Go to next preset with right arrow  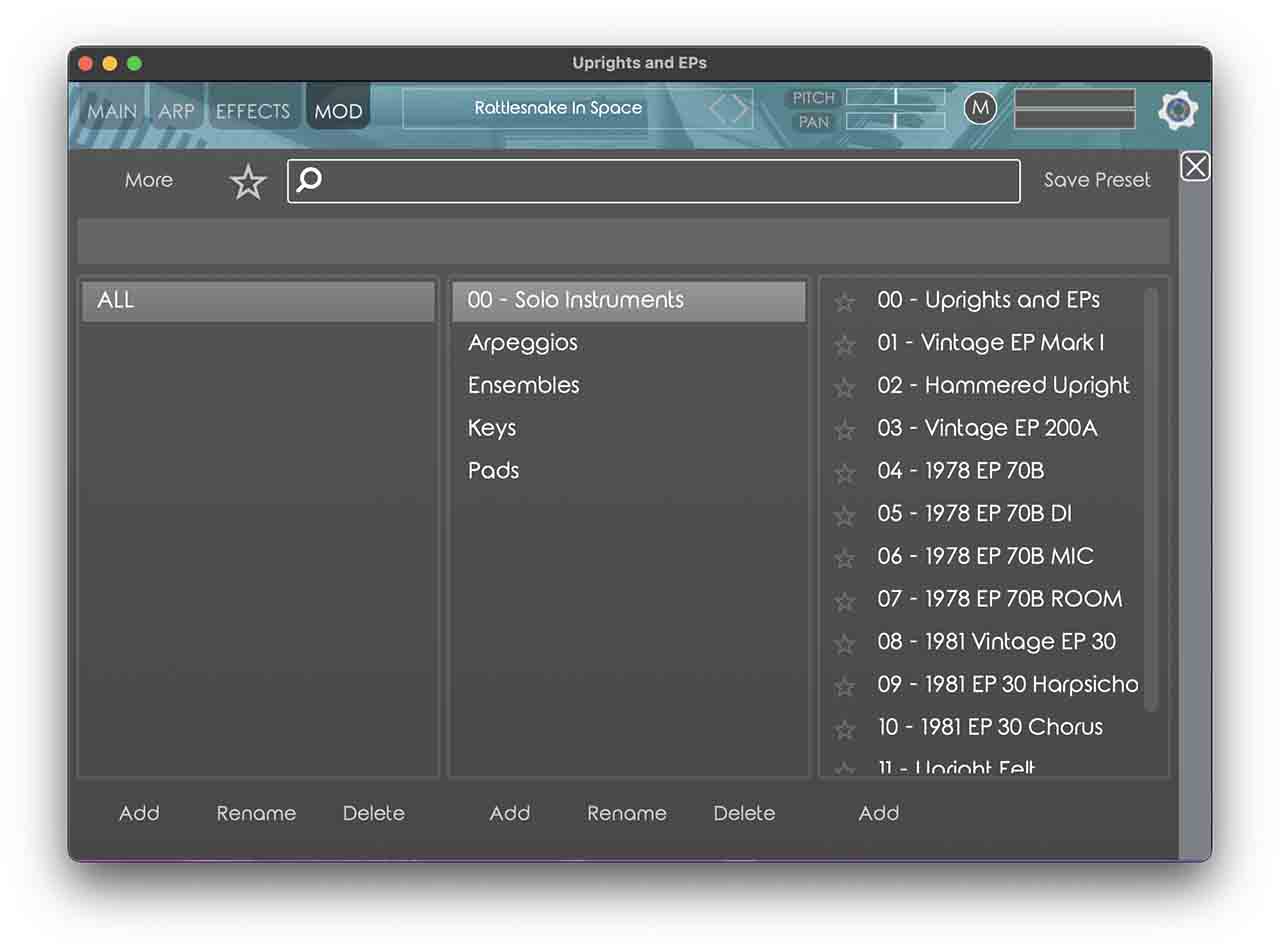tap(741, 109)
